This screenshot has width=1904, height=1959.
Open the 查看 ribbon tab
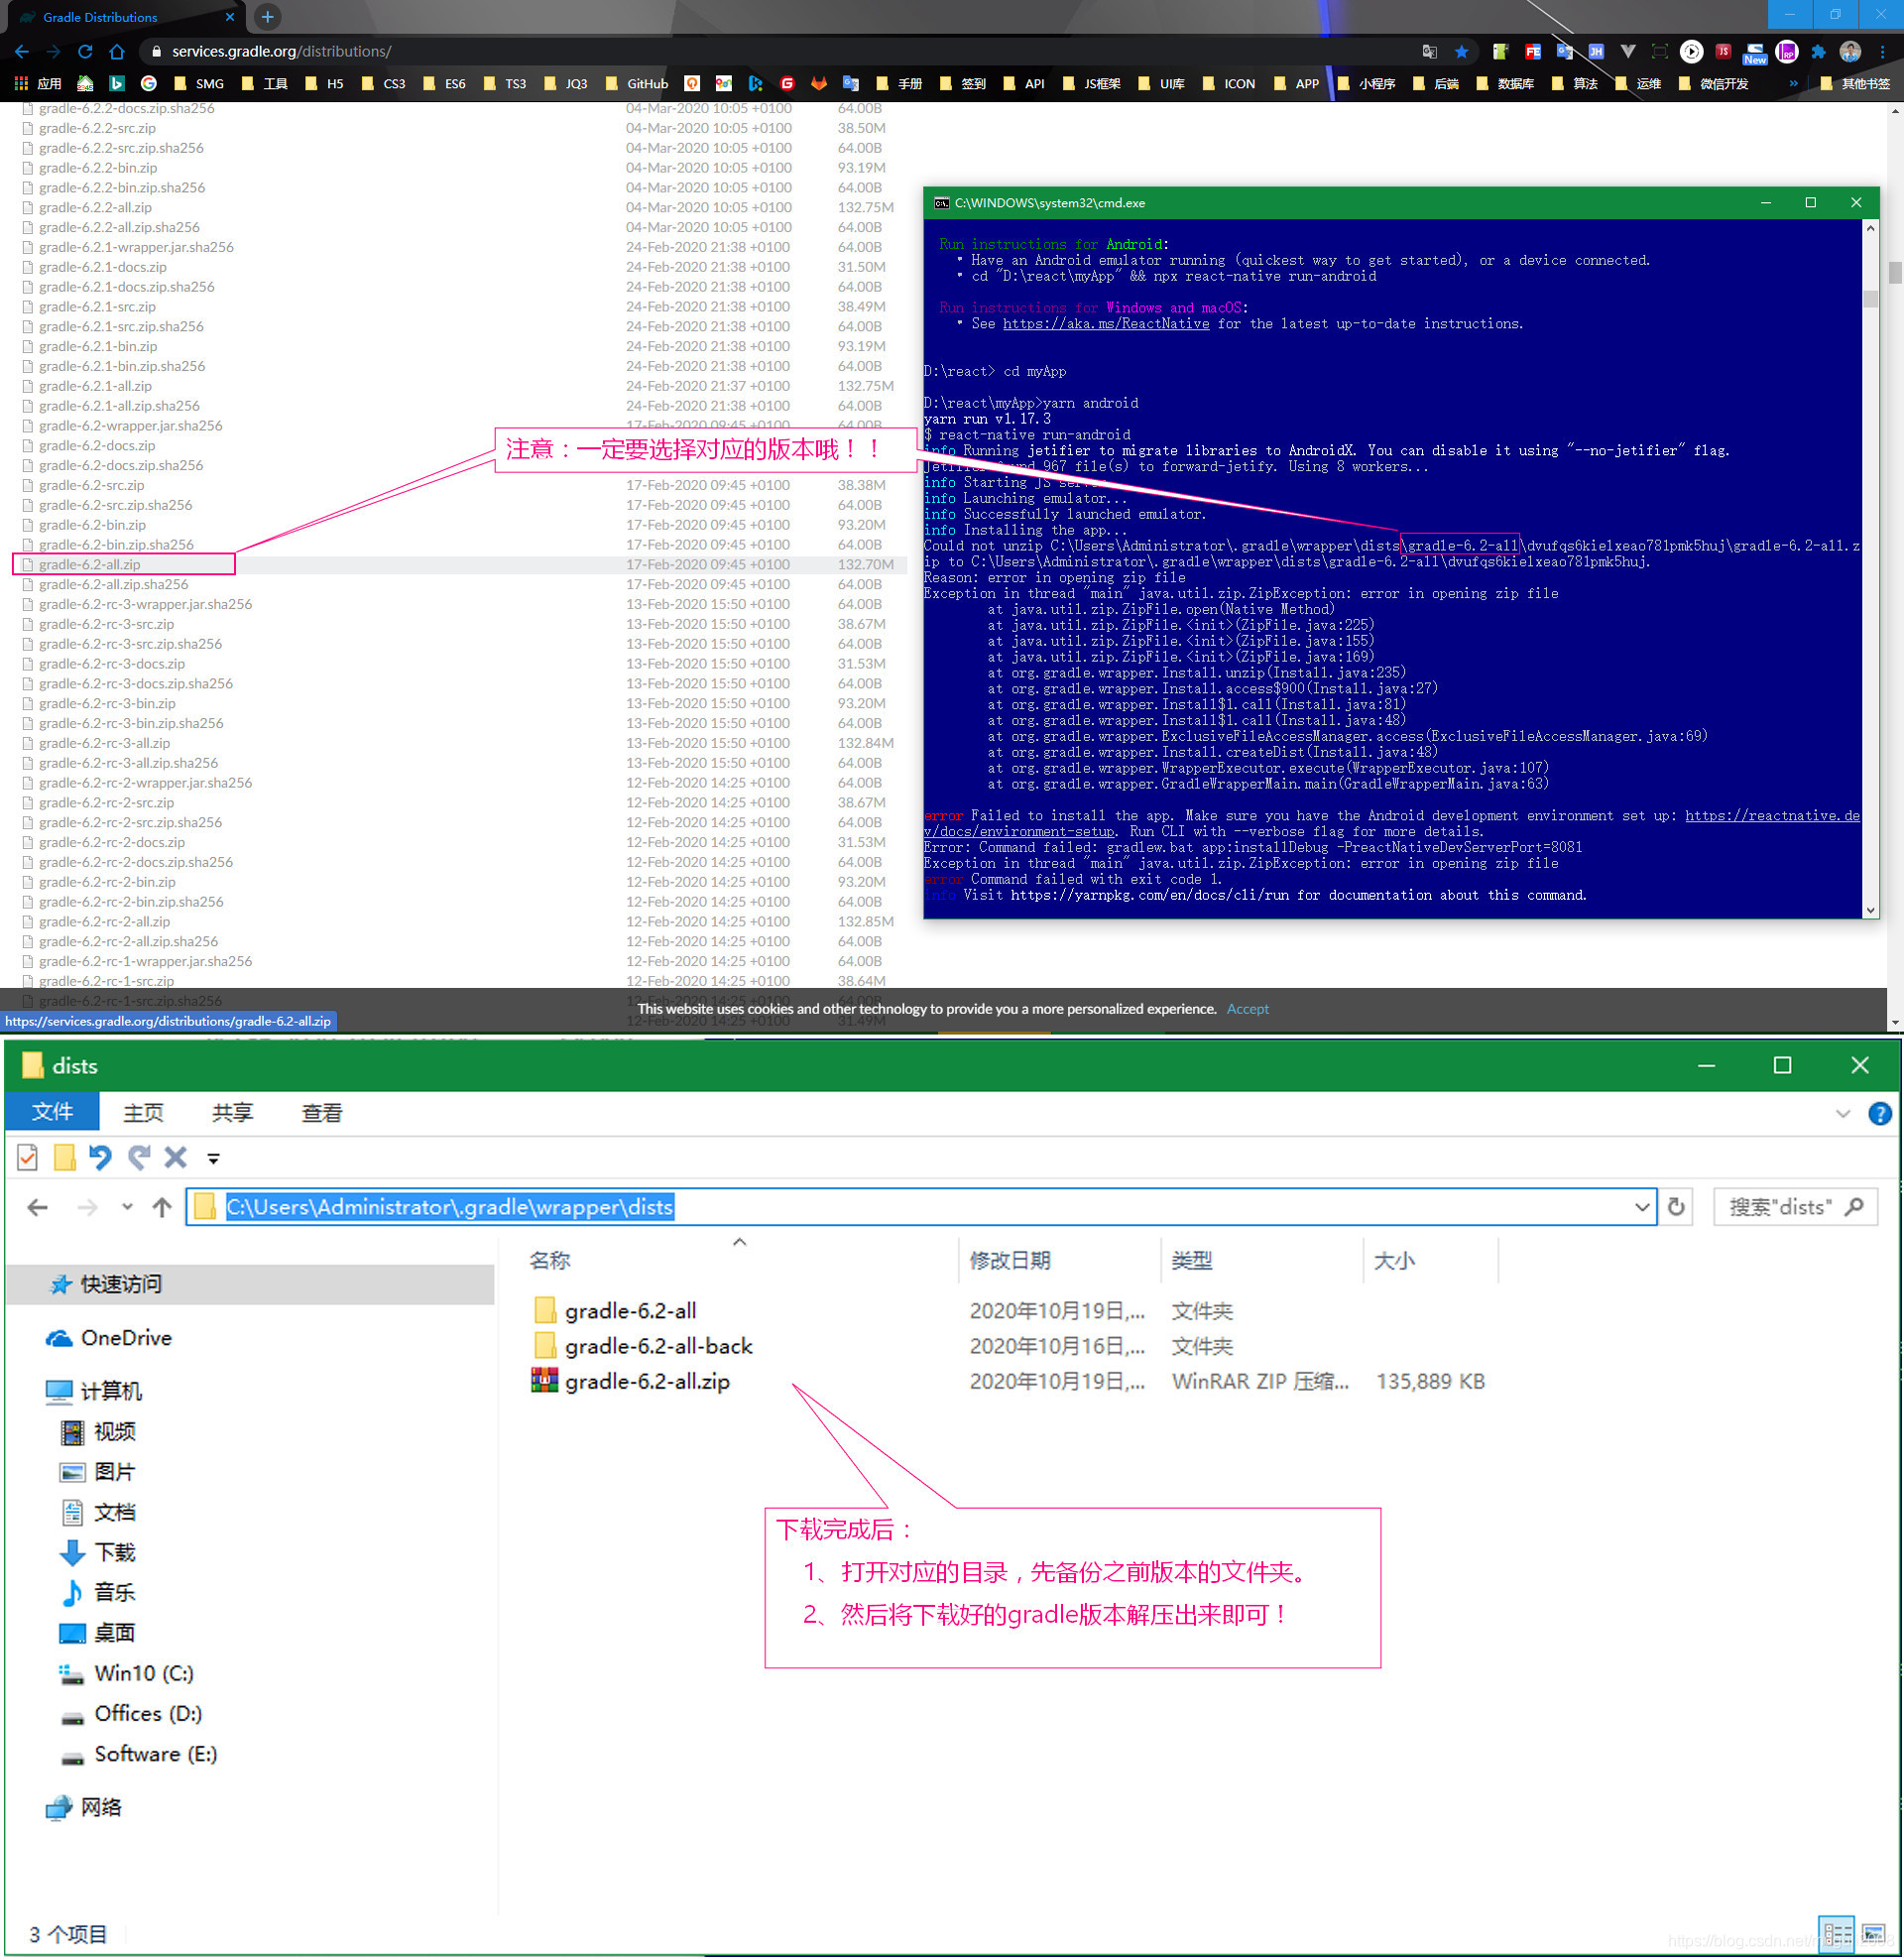coord(322,1114)
